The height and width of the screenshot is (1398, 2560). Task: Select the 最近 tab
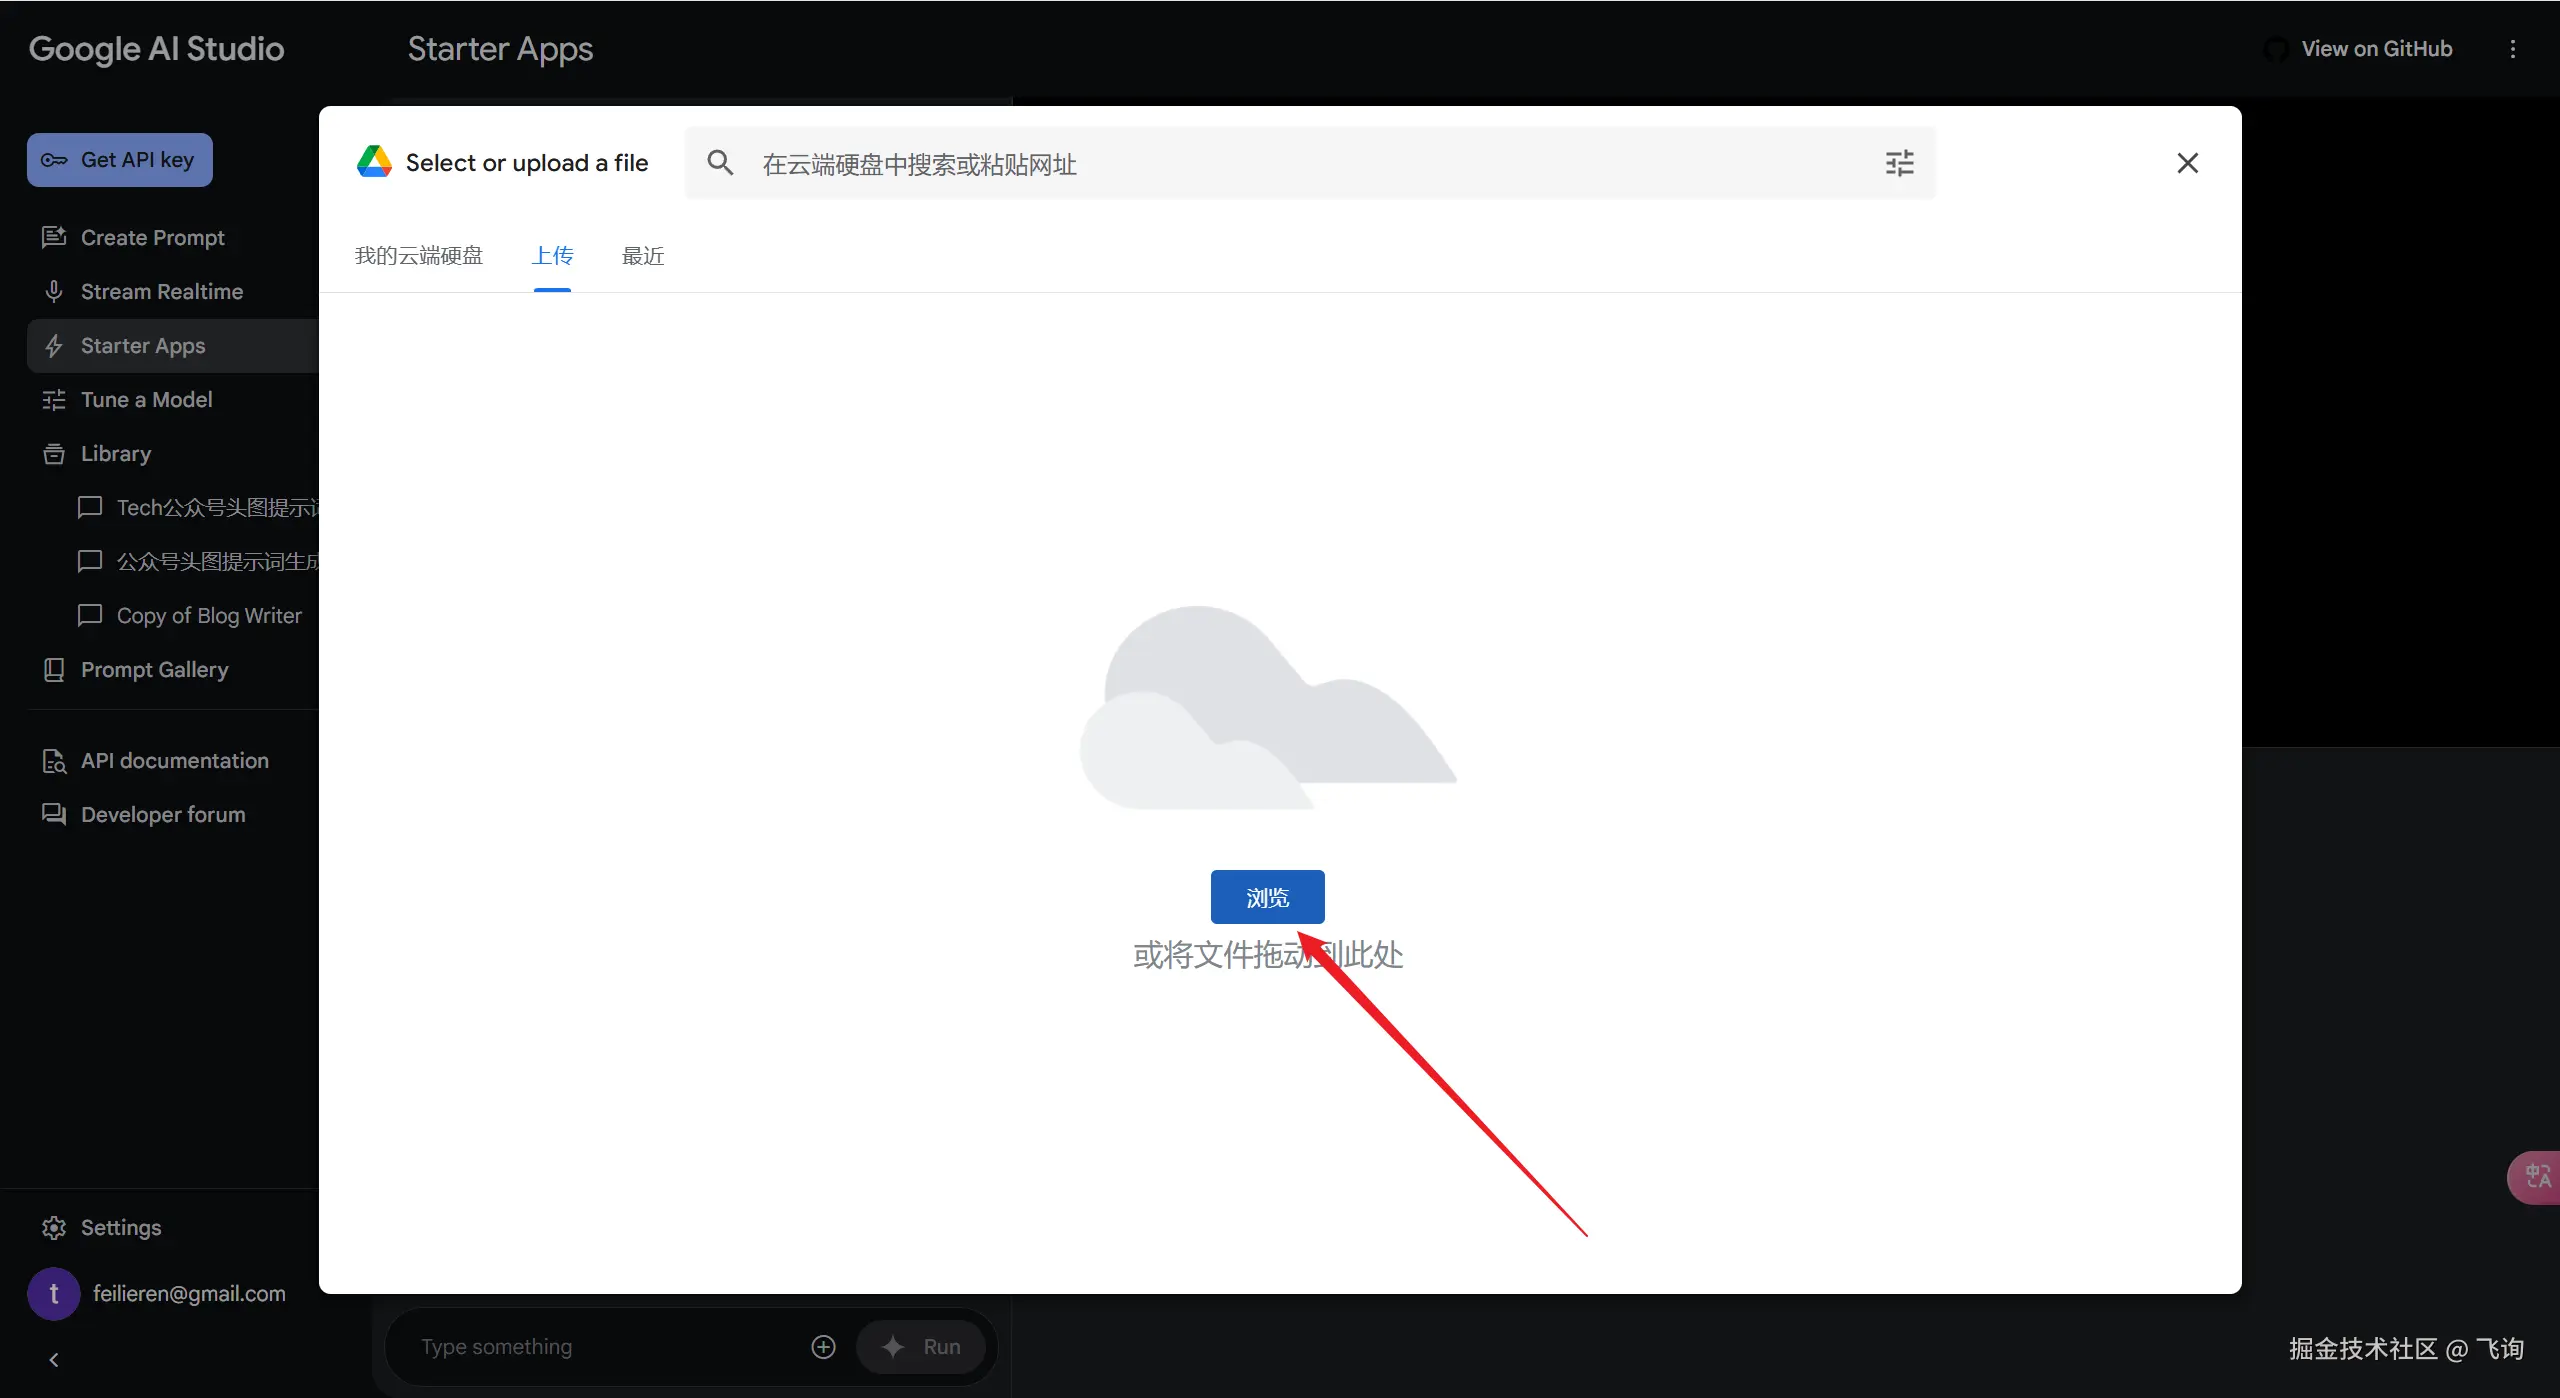642,256
